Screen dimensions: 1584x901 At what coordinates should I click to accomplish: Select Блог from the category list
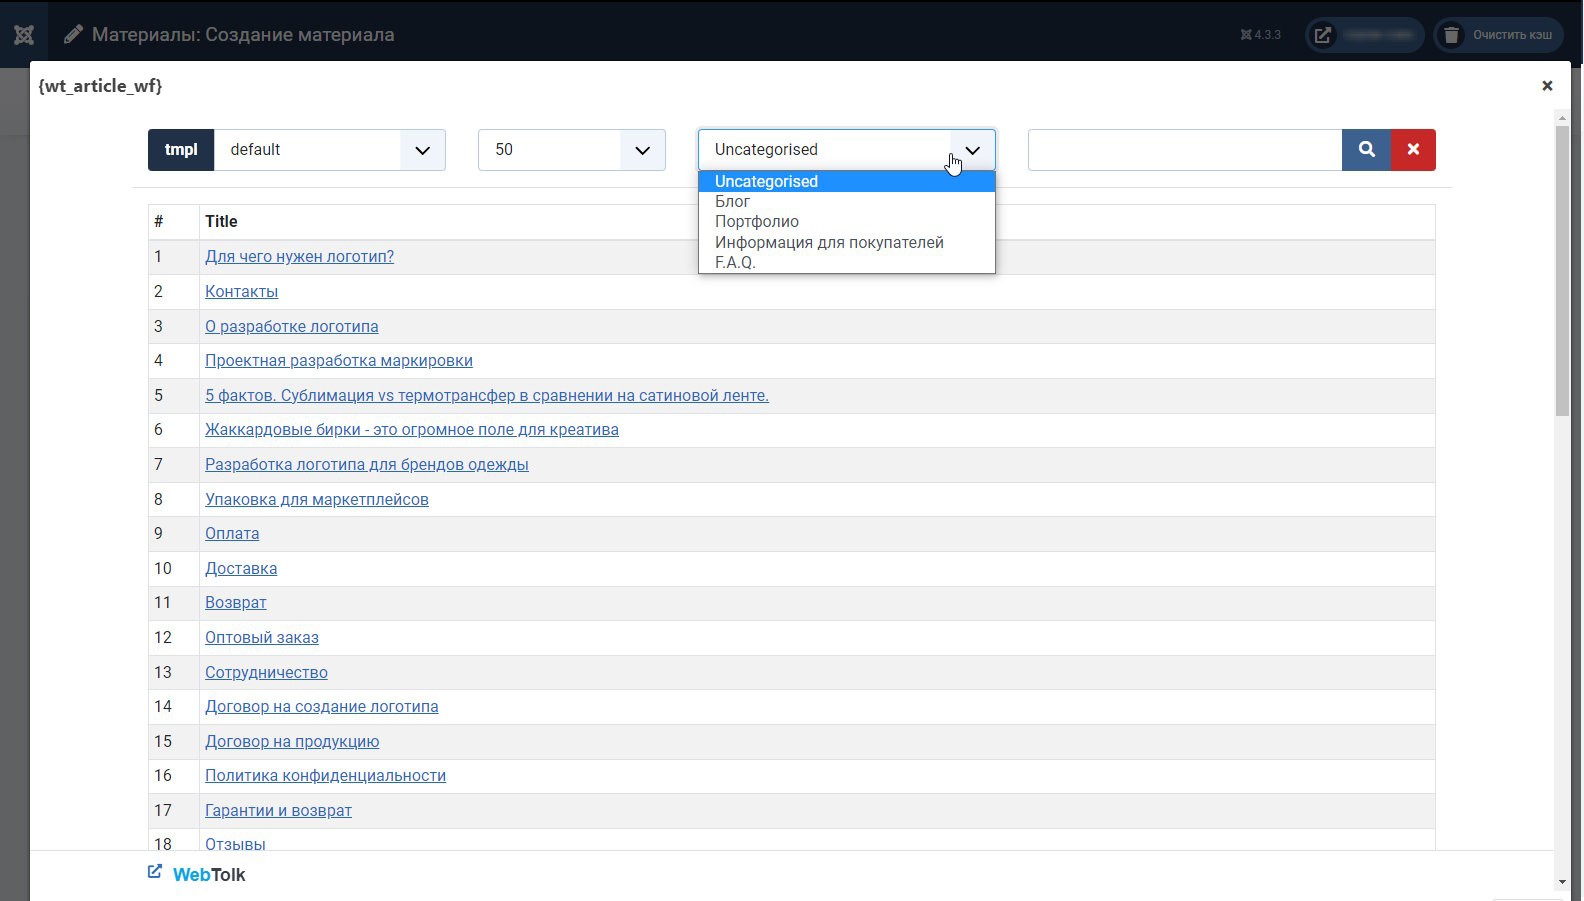point(732,202)
